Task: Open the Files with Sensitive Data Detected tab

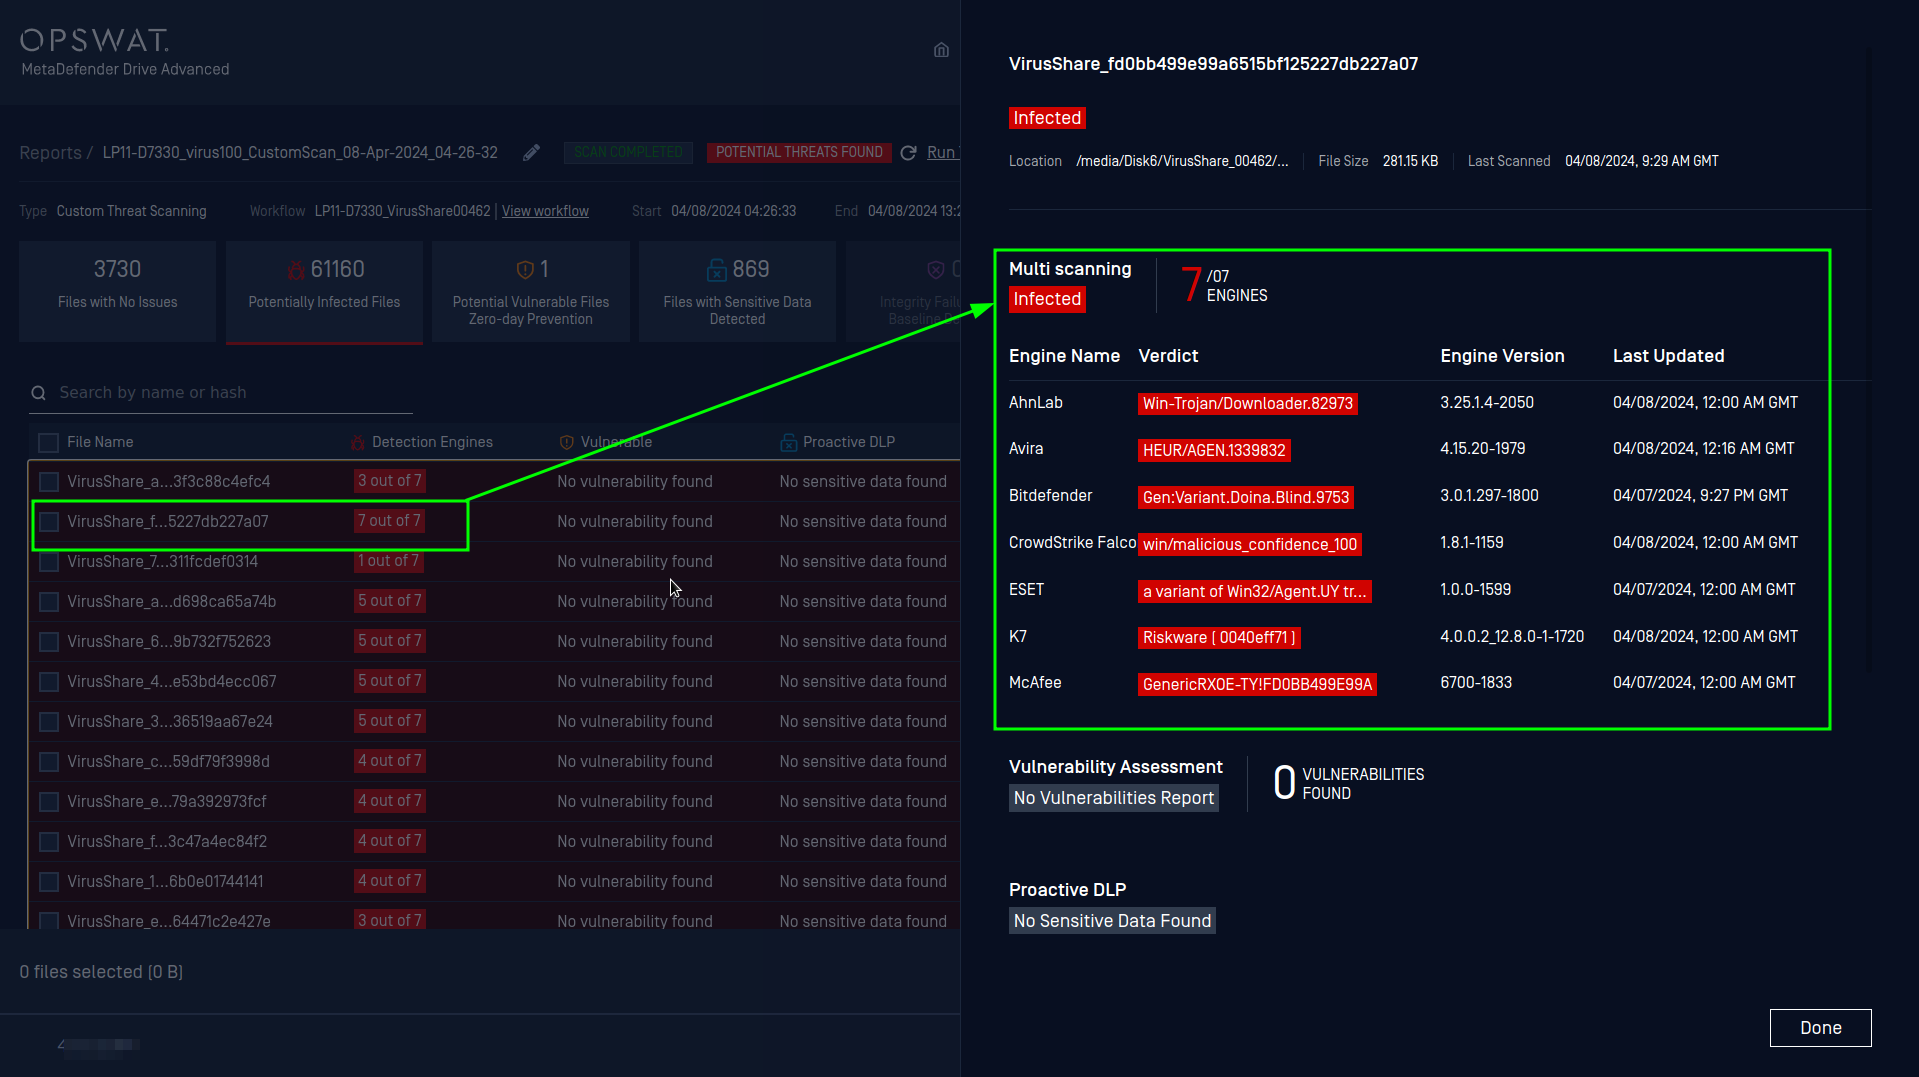Action: pyautogui.click(x=737, y=292)
